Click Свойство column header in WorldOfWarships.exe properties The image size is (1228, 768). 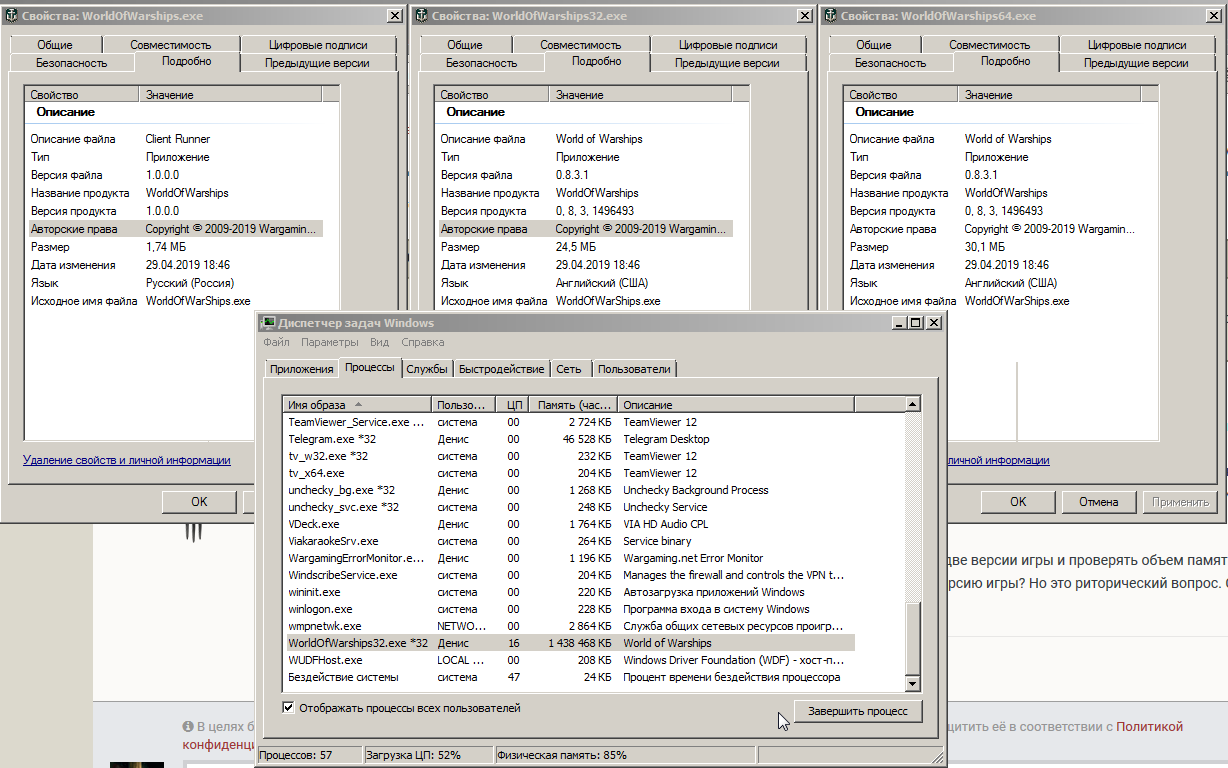click(x=82, y=95)
